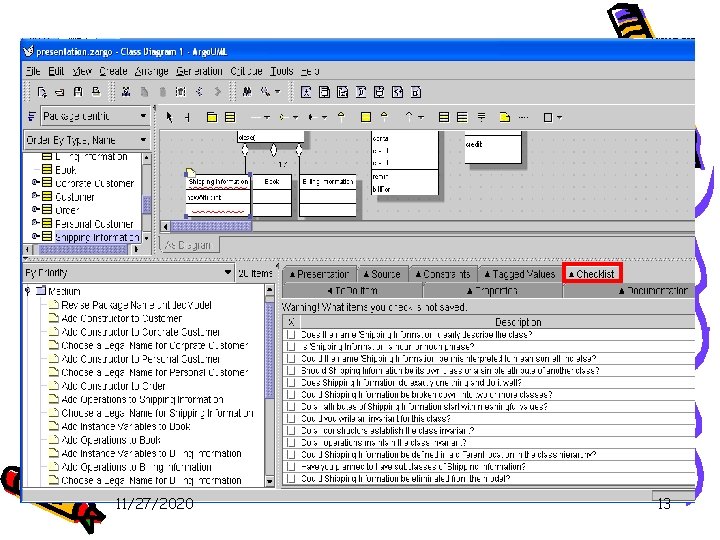Open the File menu
Viewport: 720px width, 540px height.
33,71
